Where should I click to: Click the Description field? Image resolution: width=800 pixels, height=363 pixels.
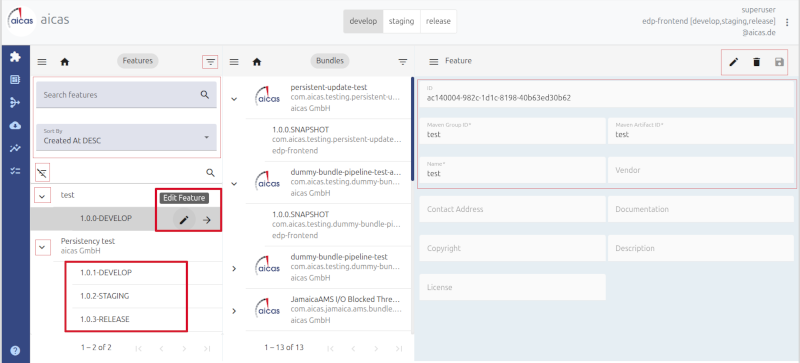click(701, 248)
